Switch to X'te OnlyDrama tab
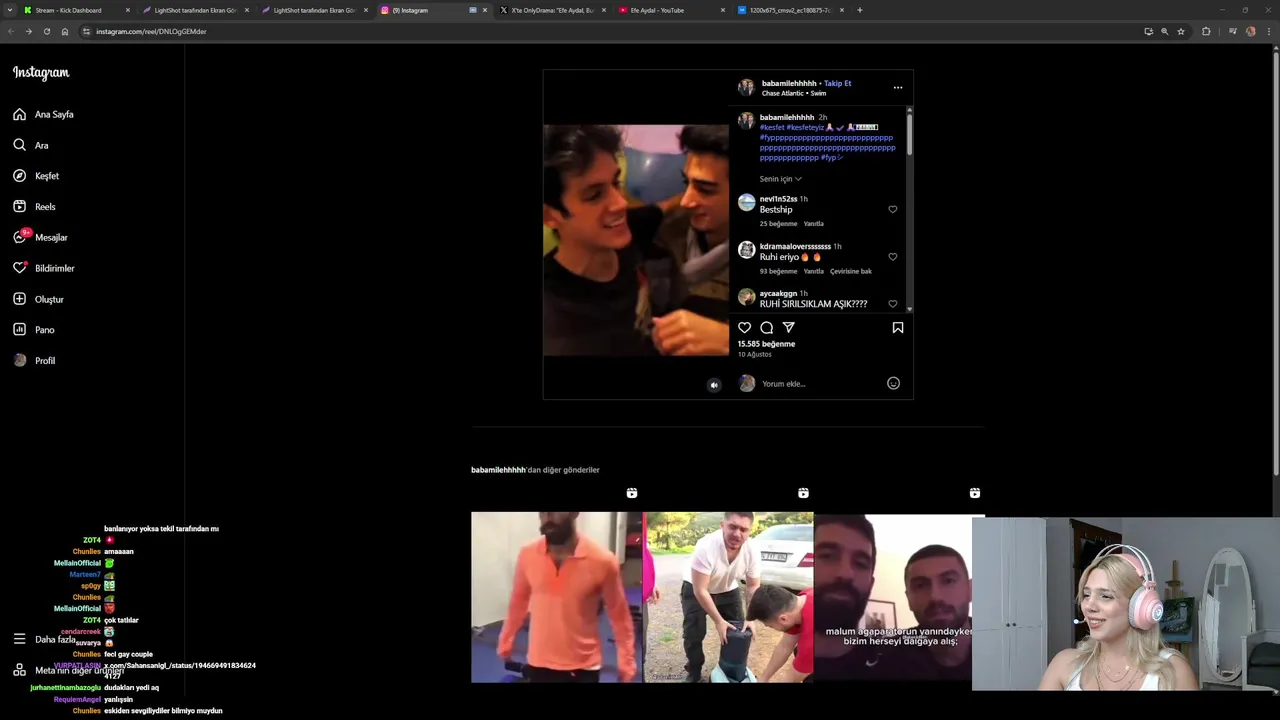The height and width of the screenshot is (720, 1280). point(552,10)
